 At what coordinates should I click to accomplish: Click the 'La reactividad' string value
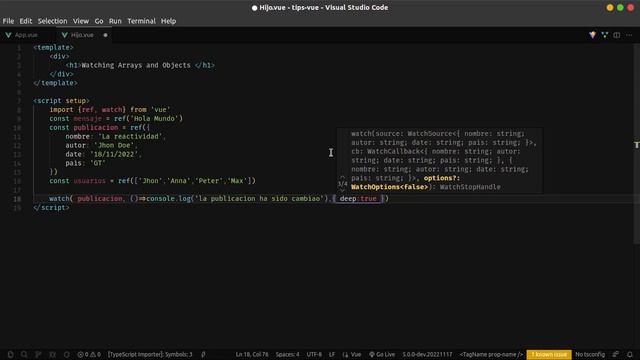(130, 136)
